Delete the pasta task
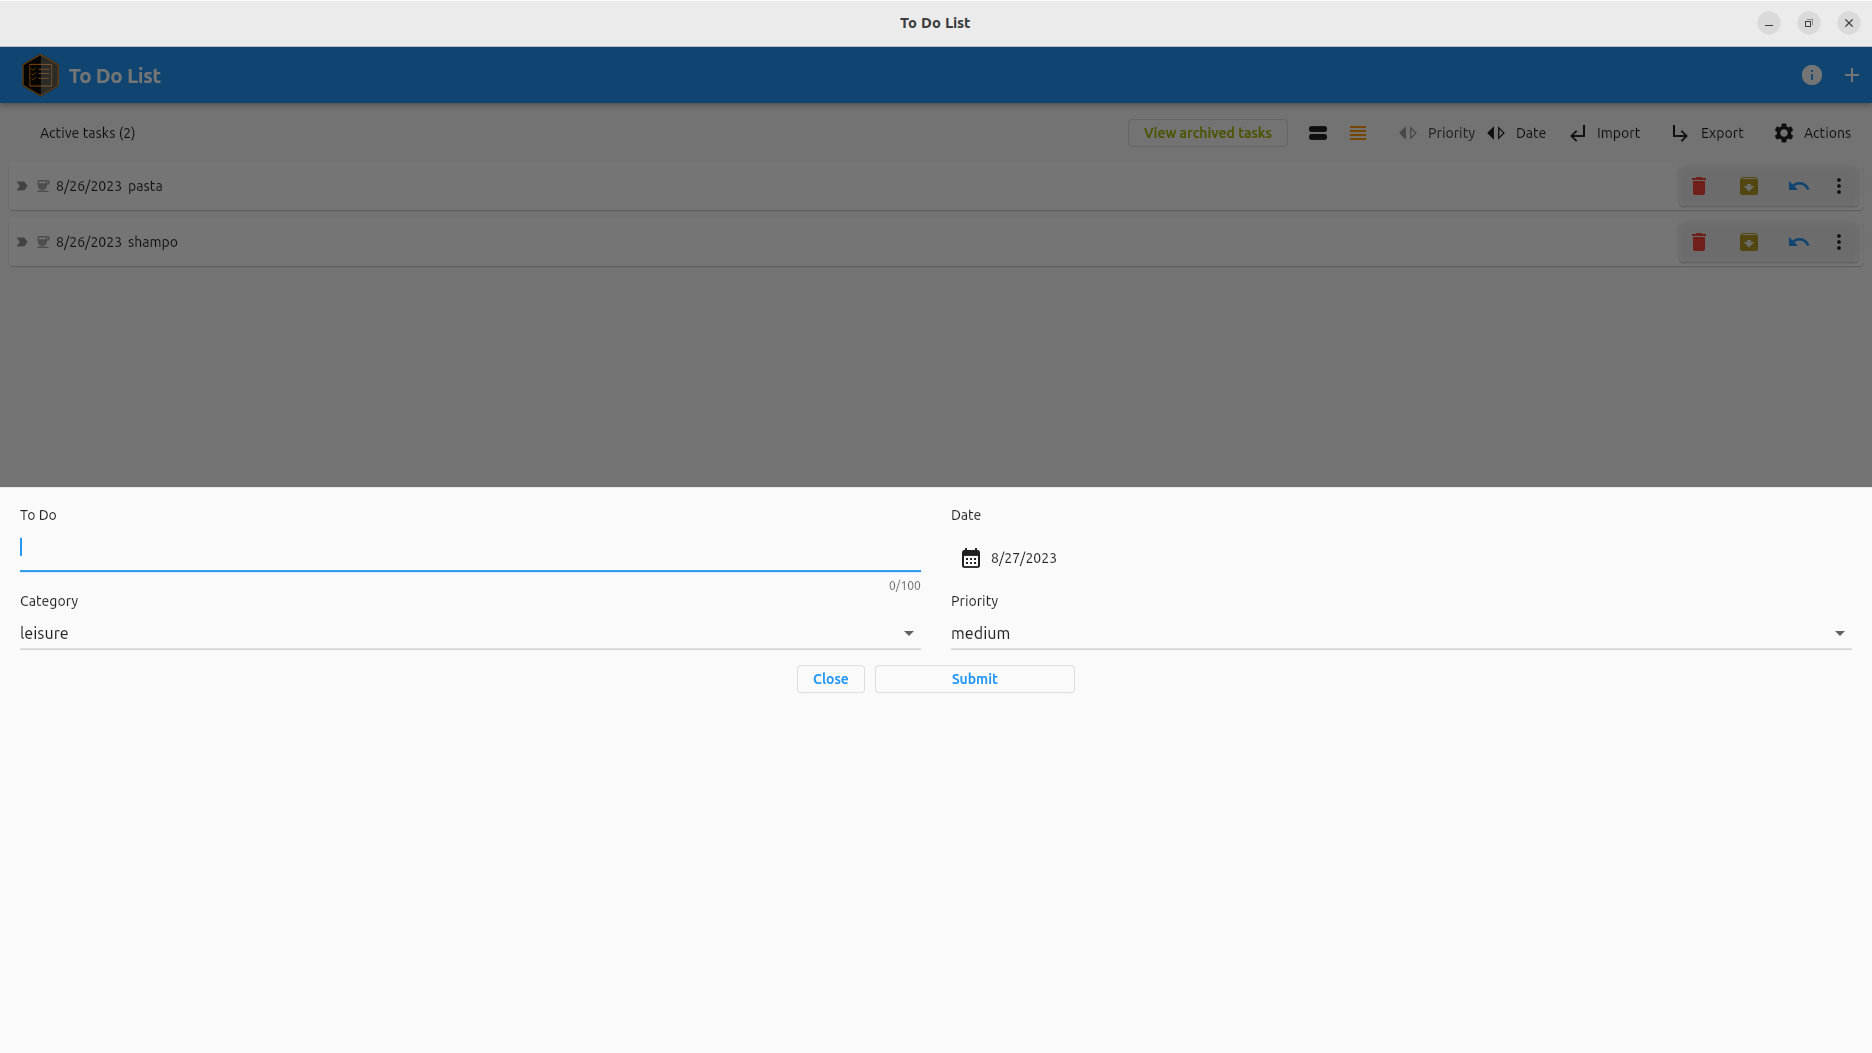Viewport: 1872px width, 1053px height. [1698, 185]
